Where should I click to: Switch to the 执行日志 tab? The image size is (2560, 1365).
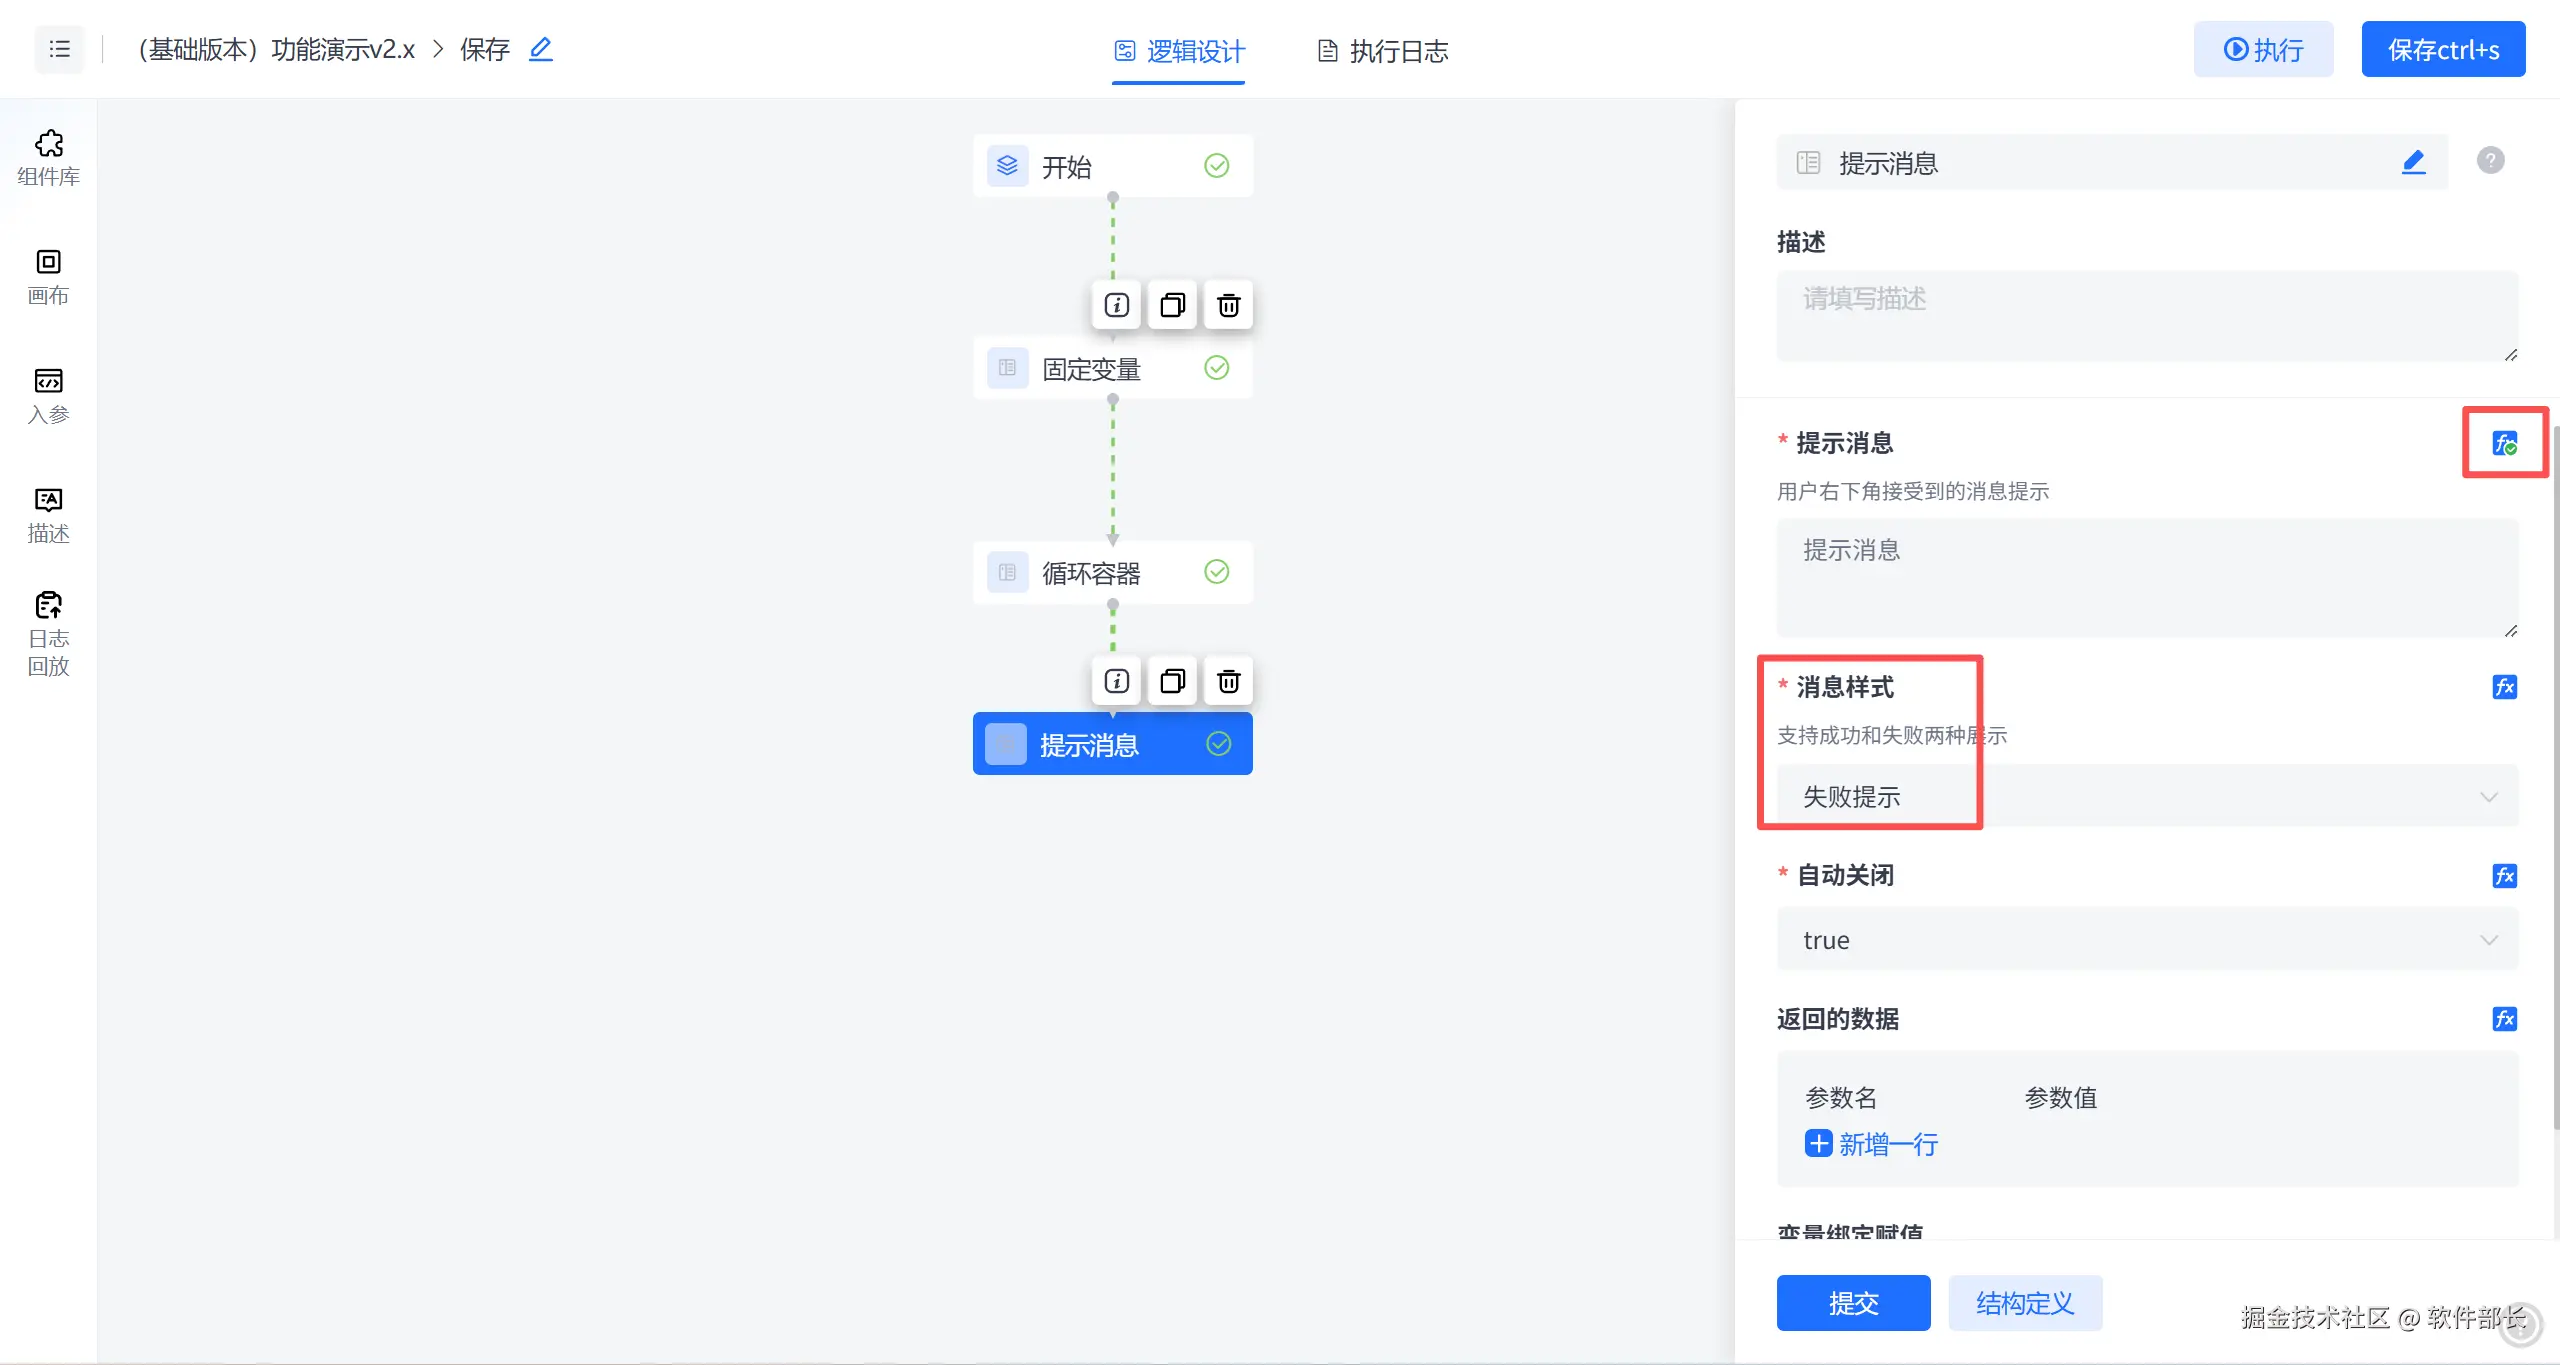pyautogui.click(x=1383, y=51)
